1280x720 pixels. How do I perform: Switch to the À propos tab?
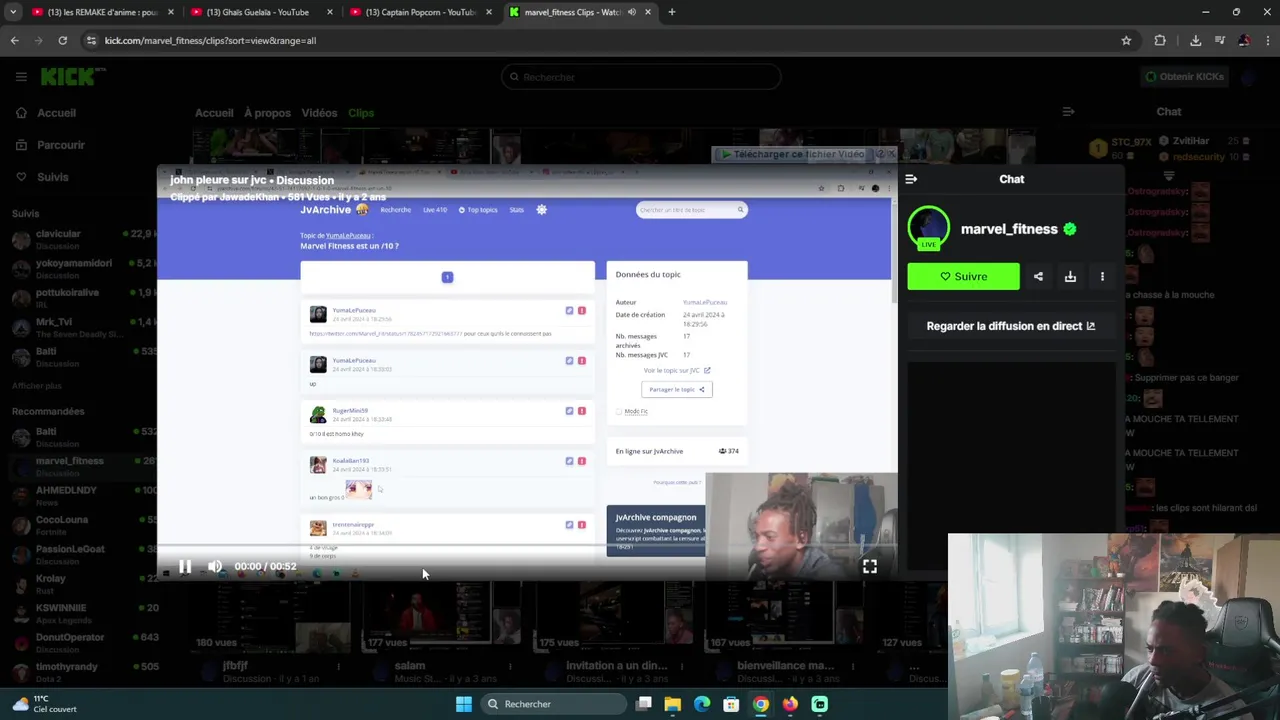coord(267,113)
